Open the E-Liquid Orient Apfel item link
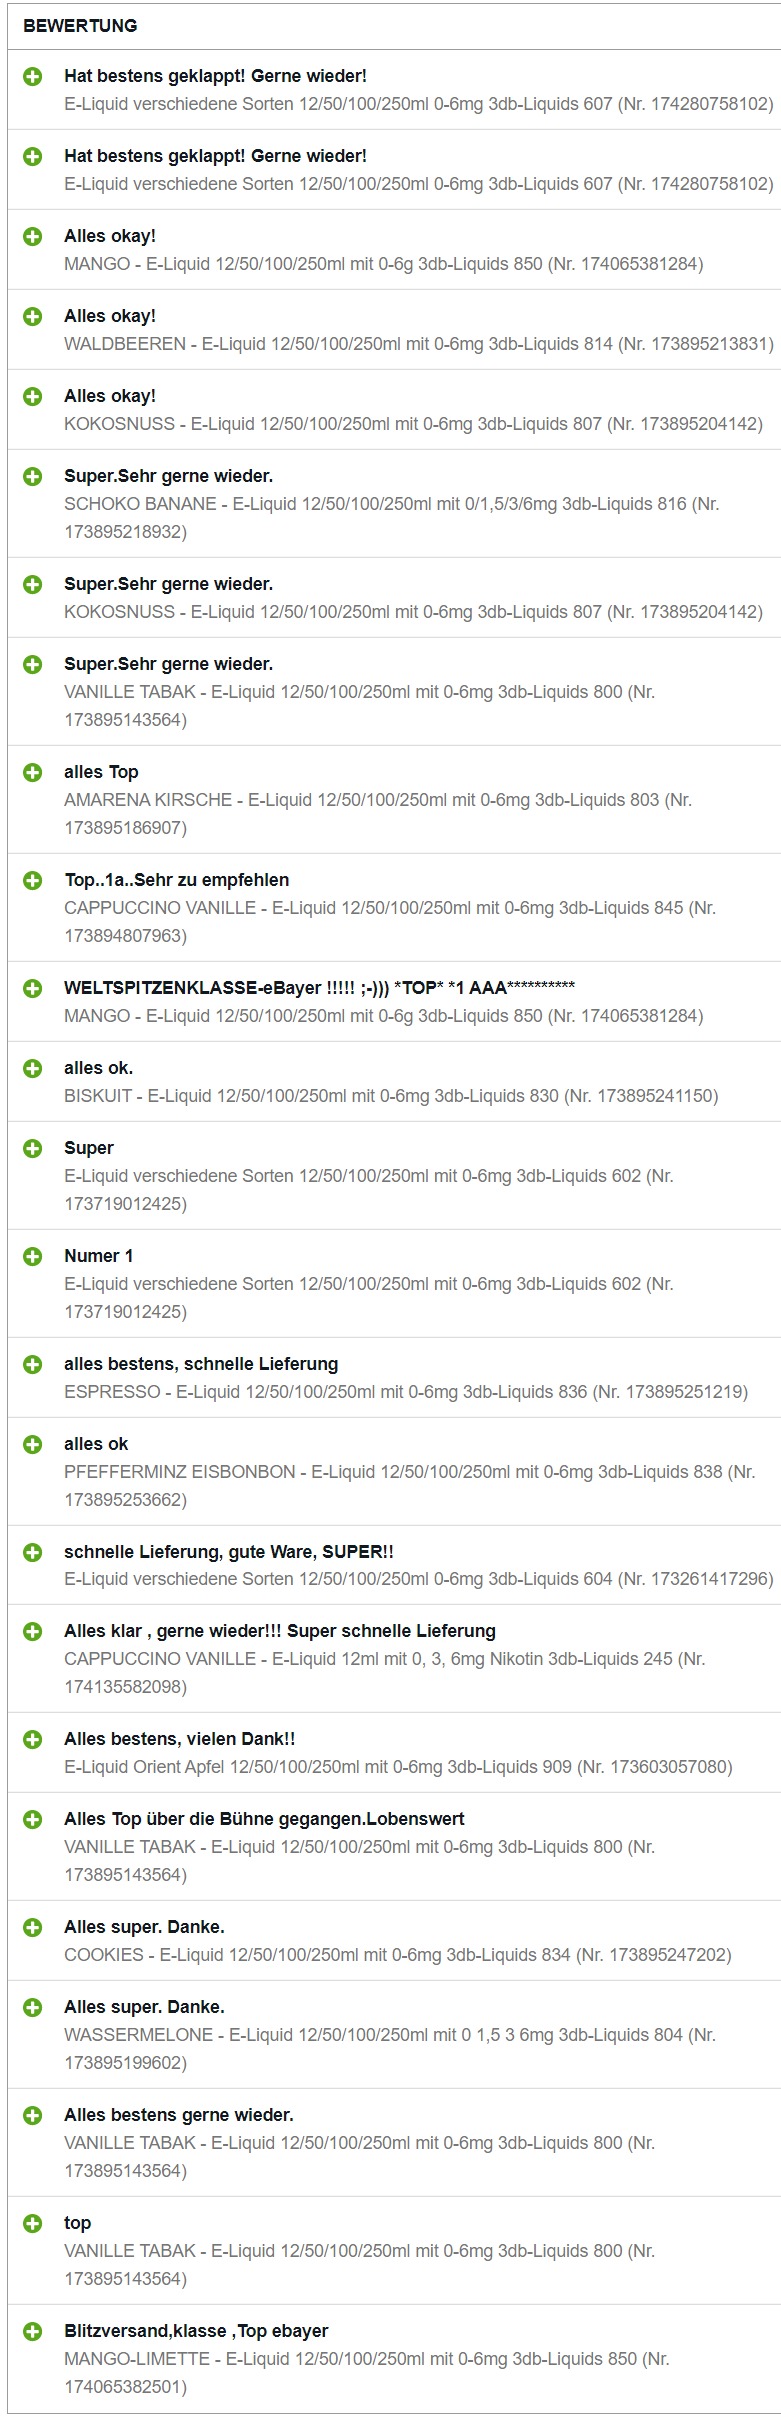Viewport: 781px width, 2422px height. click(x=398, y=1767)
